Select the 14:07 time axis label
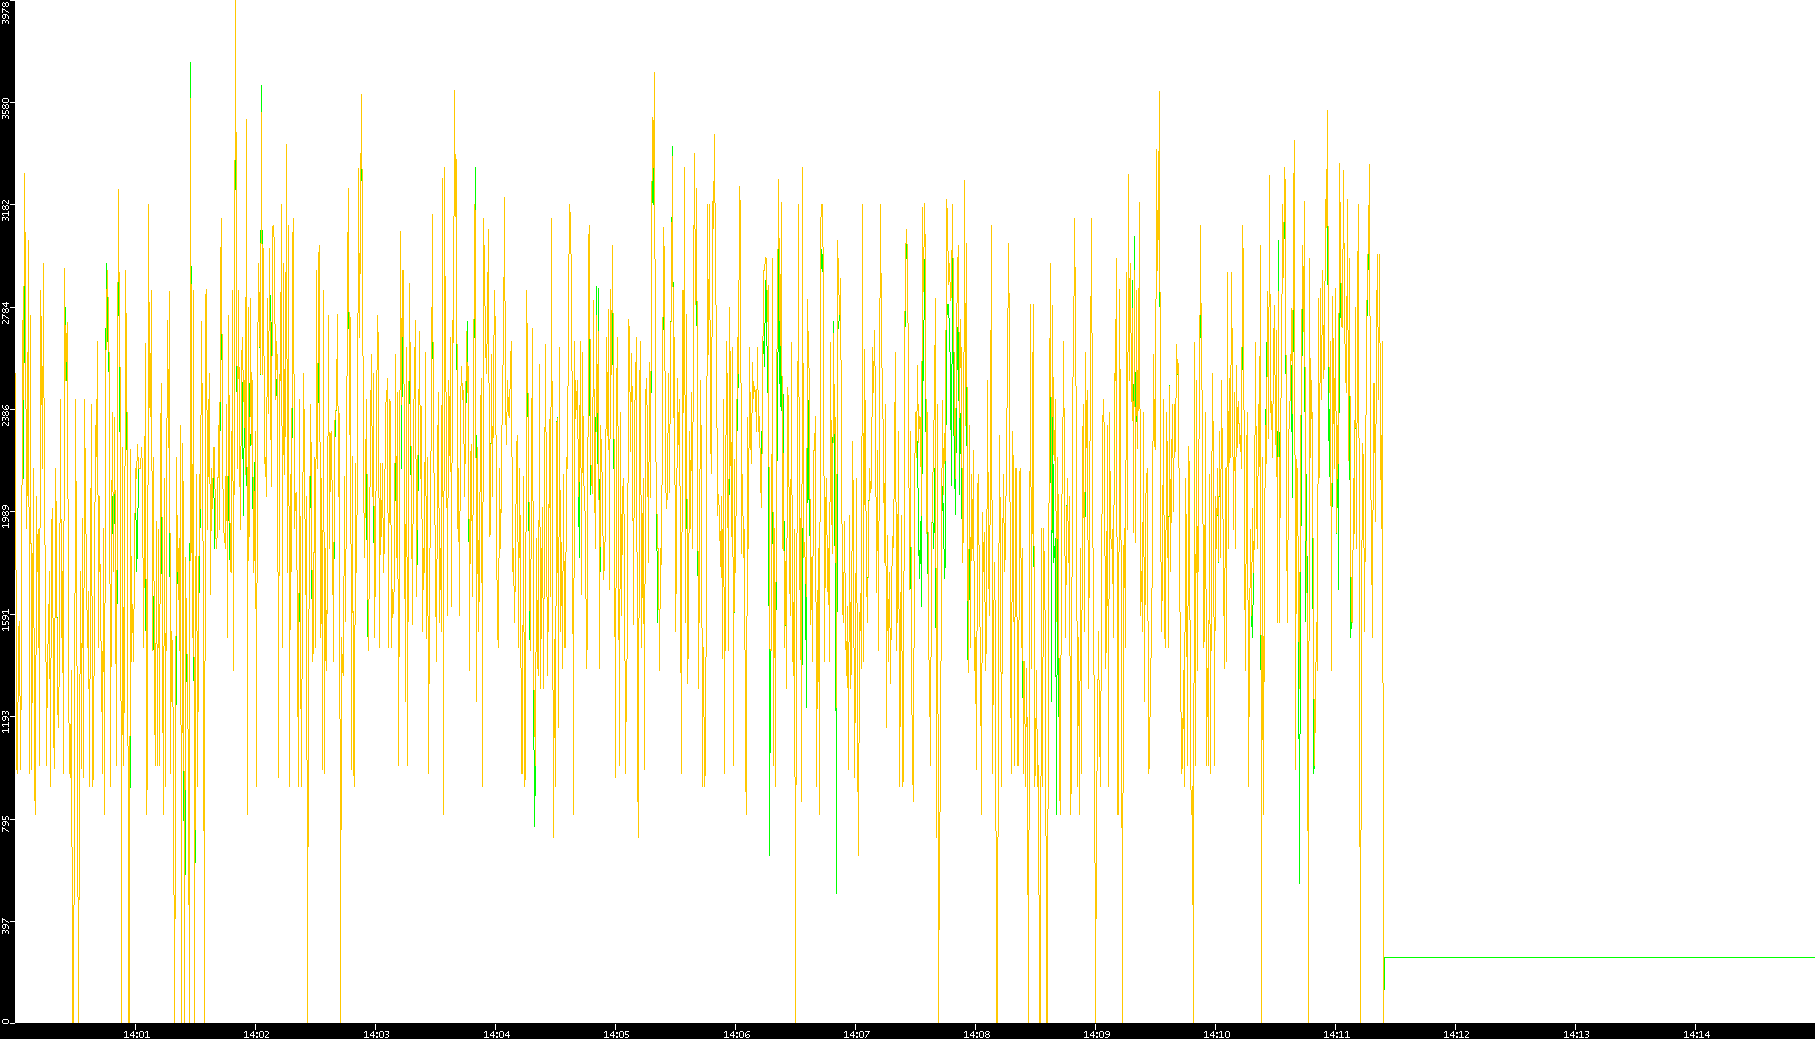The height and width of the screenshot is (1039, 1815). 856,1034
